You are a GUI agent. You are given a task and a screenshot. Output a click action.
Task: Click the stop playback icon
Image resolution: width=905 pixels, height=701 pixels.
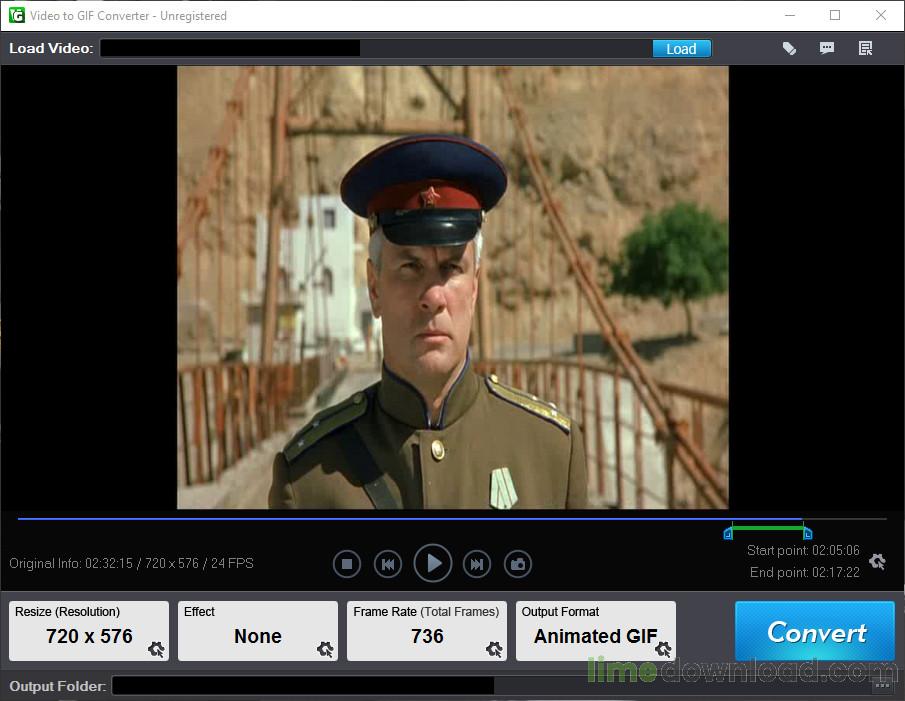[347, 563]
